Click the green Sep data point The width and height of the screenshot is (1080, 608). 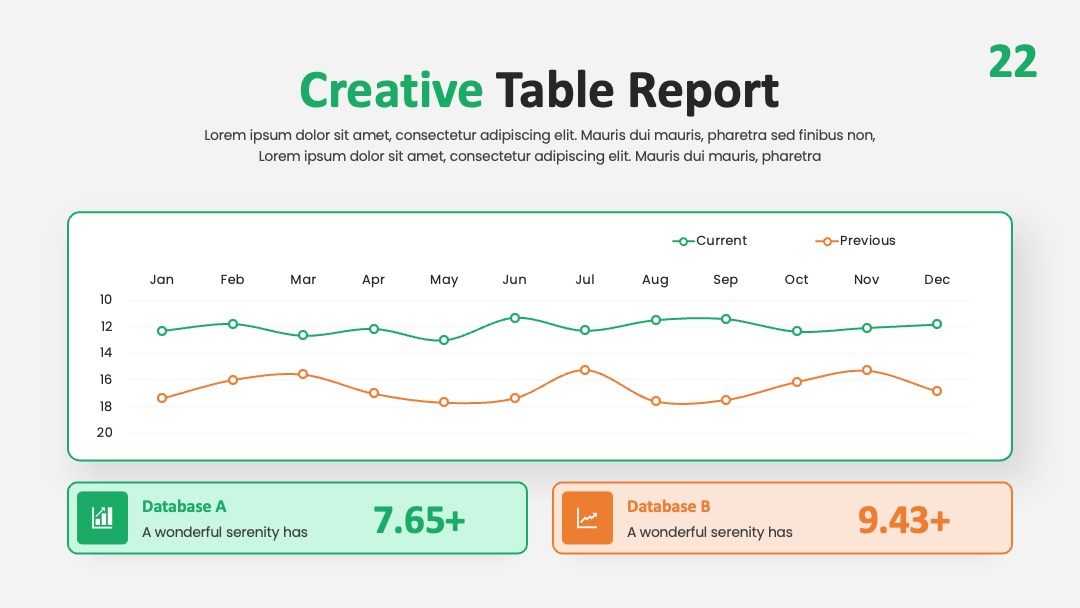[726, 319]
